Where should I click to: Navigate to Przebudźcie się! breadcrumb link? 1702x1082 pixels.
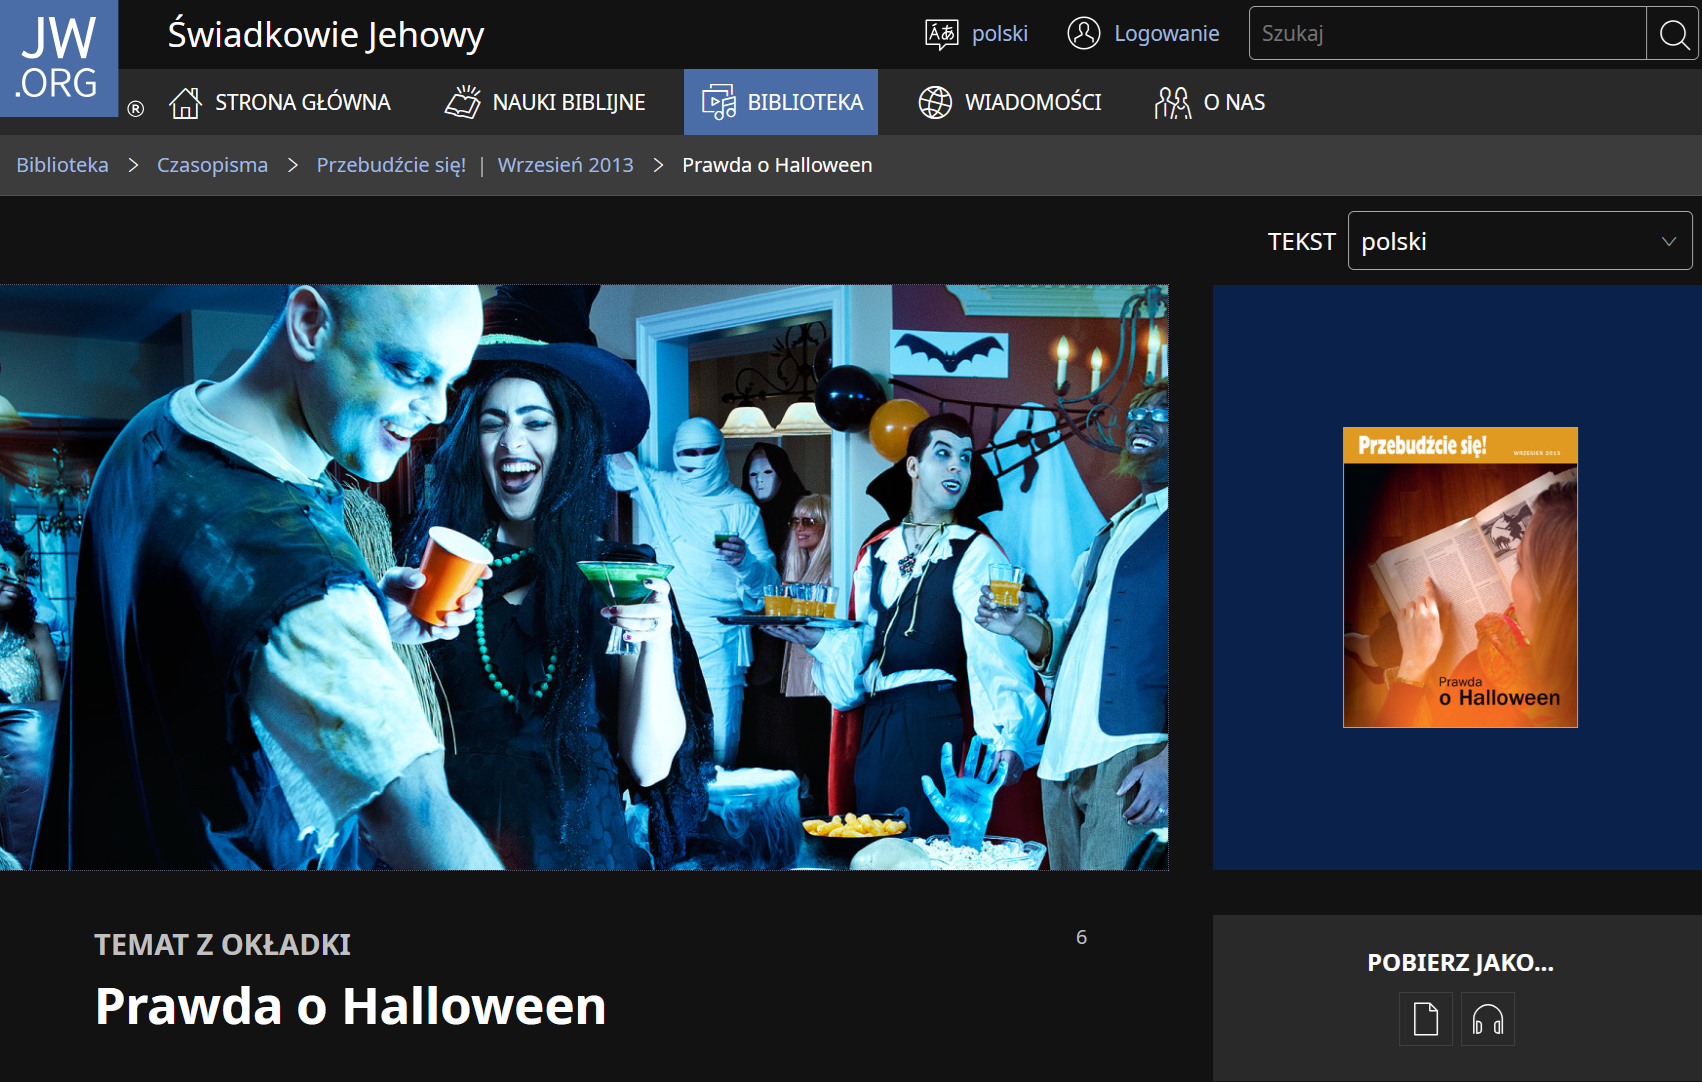pyautogui.click(x=391, y=165)
